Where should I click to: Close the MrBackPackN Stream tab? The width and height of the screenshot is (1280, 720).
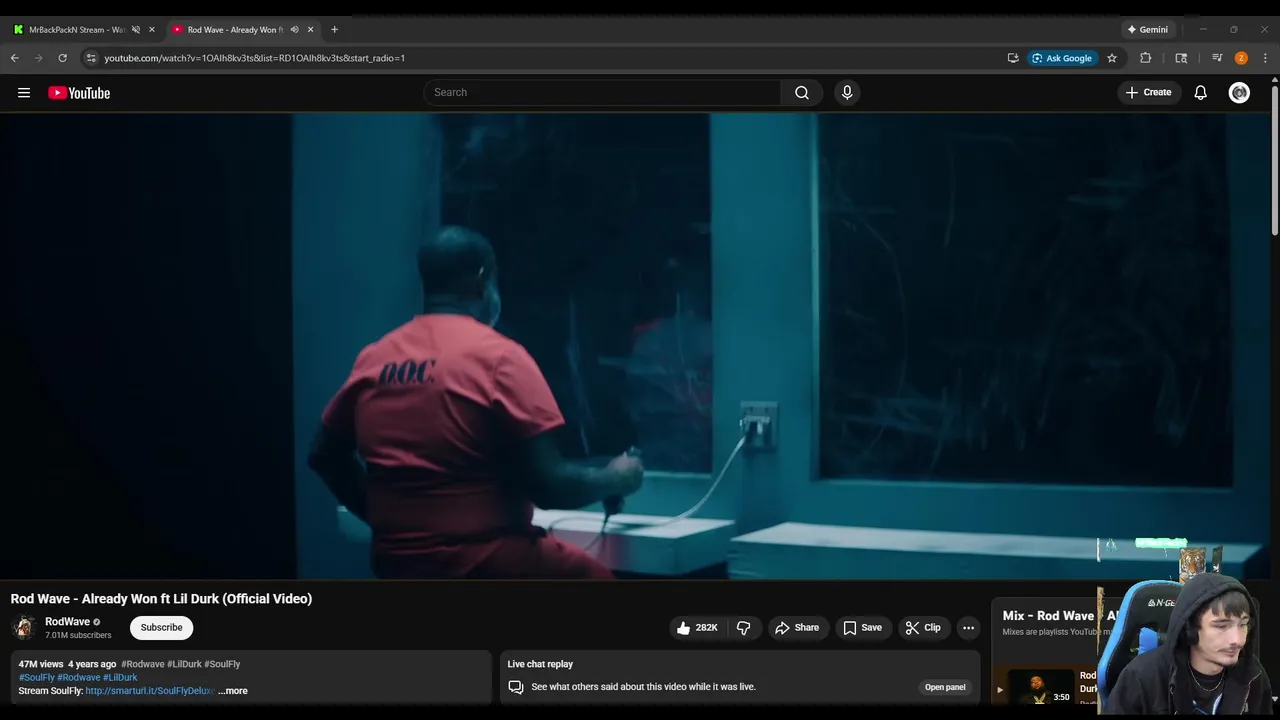coord(152,30)
